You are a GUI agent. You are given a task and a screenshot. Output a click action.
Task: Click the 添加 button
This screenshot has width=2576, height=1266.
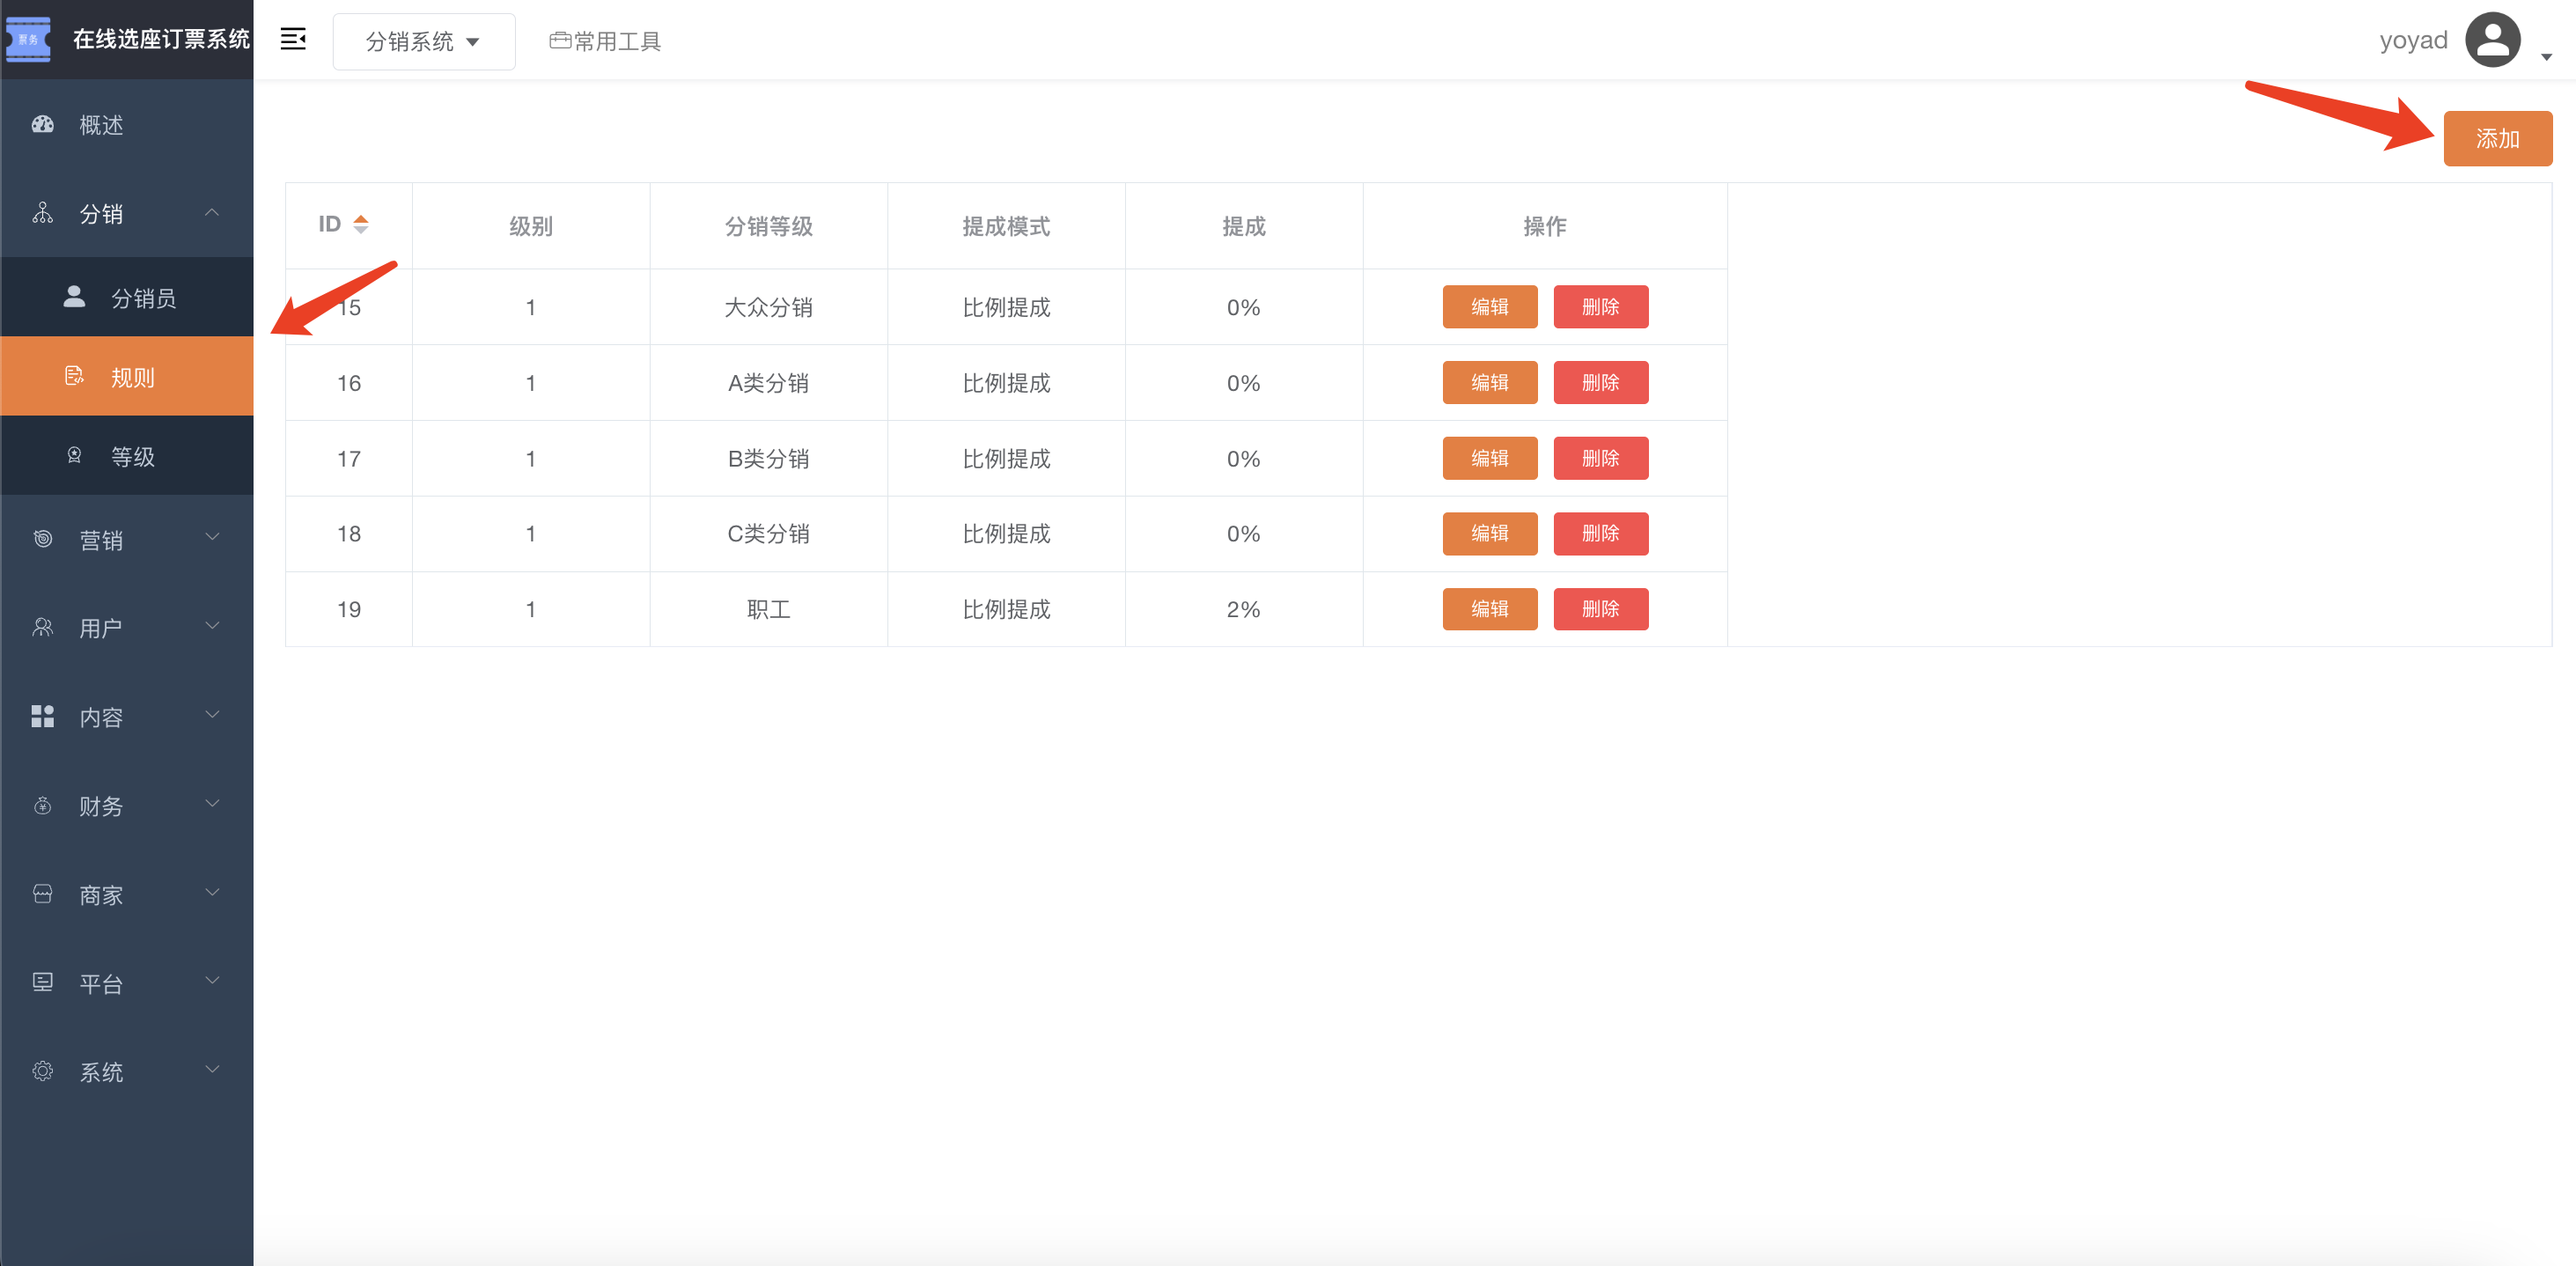[2497, 138]
